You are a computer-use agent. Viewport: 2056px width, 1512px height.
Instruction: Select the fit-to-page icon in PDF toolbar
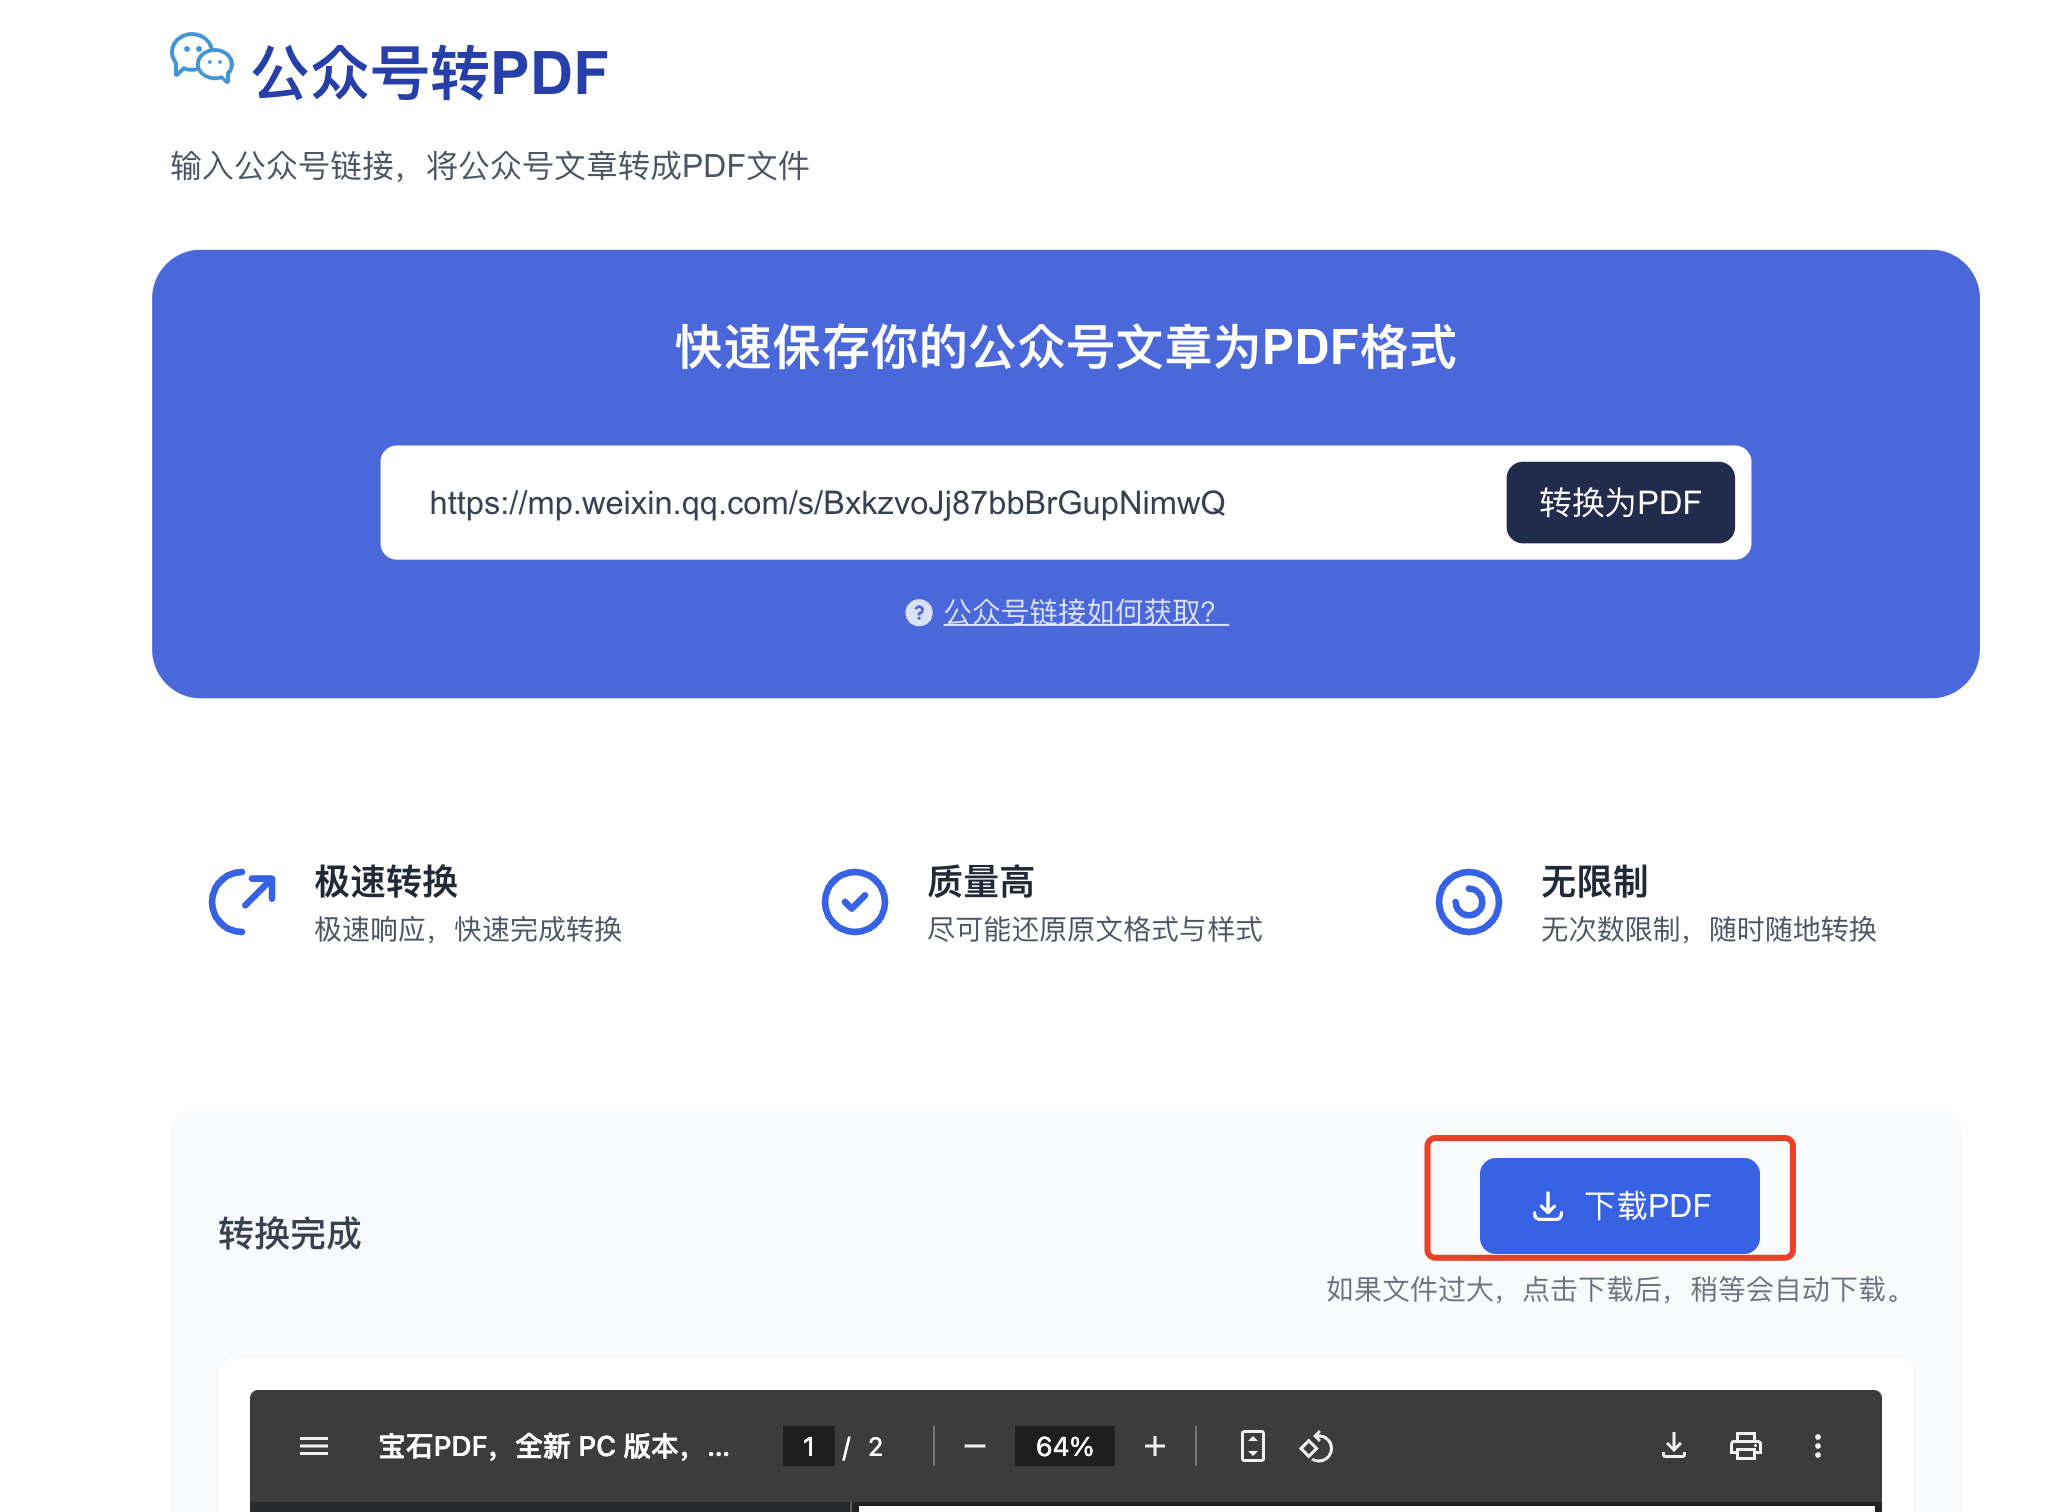coord(1251,1445)
